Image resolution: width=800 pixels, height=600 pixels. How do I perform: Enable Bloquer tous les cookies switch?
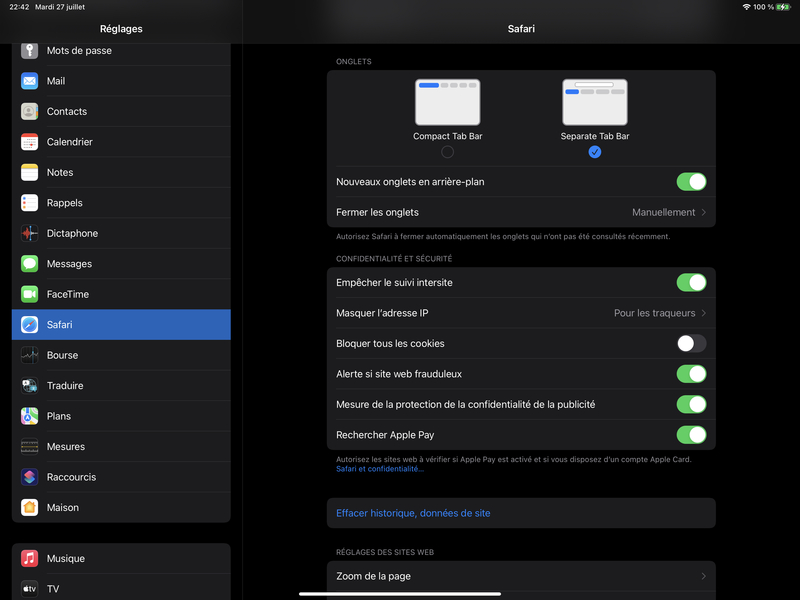tap(691, 343)
